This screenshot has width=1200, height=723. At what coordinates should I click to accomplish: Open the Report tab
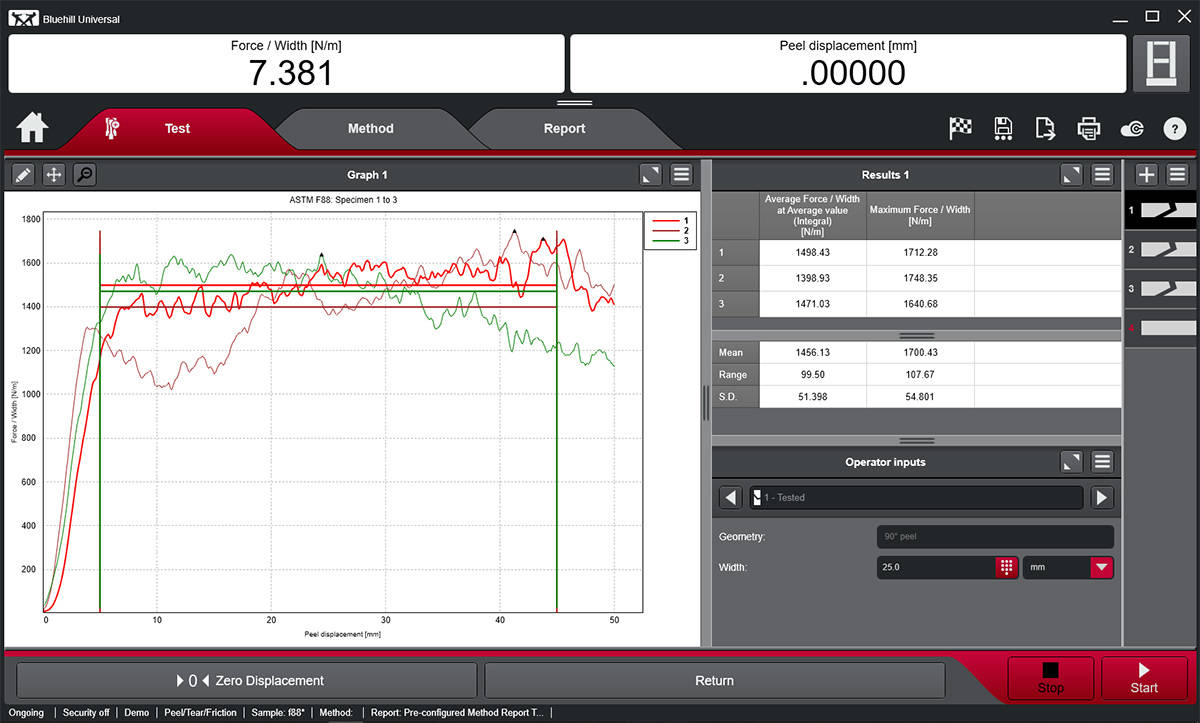pos(564,129)
